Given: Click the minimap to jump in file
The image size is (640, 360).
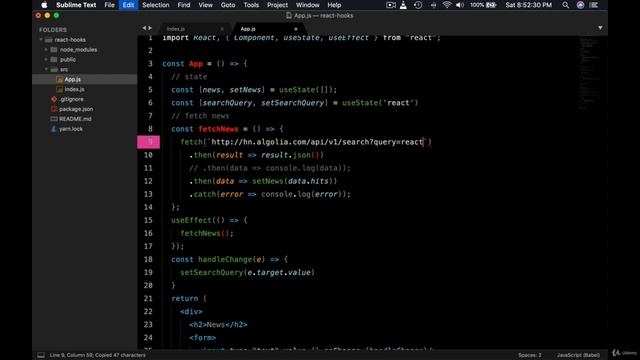Looking at the screenshot, I should point(588,73).
